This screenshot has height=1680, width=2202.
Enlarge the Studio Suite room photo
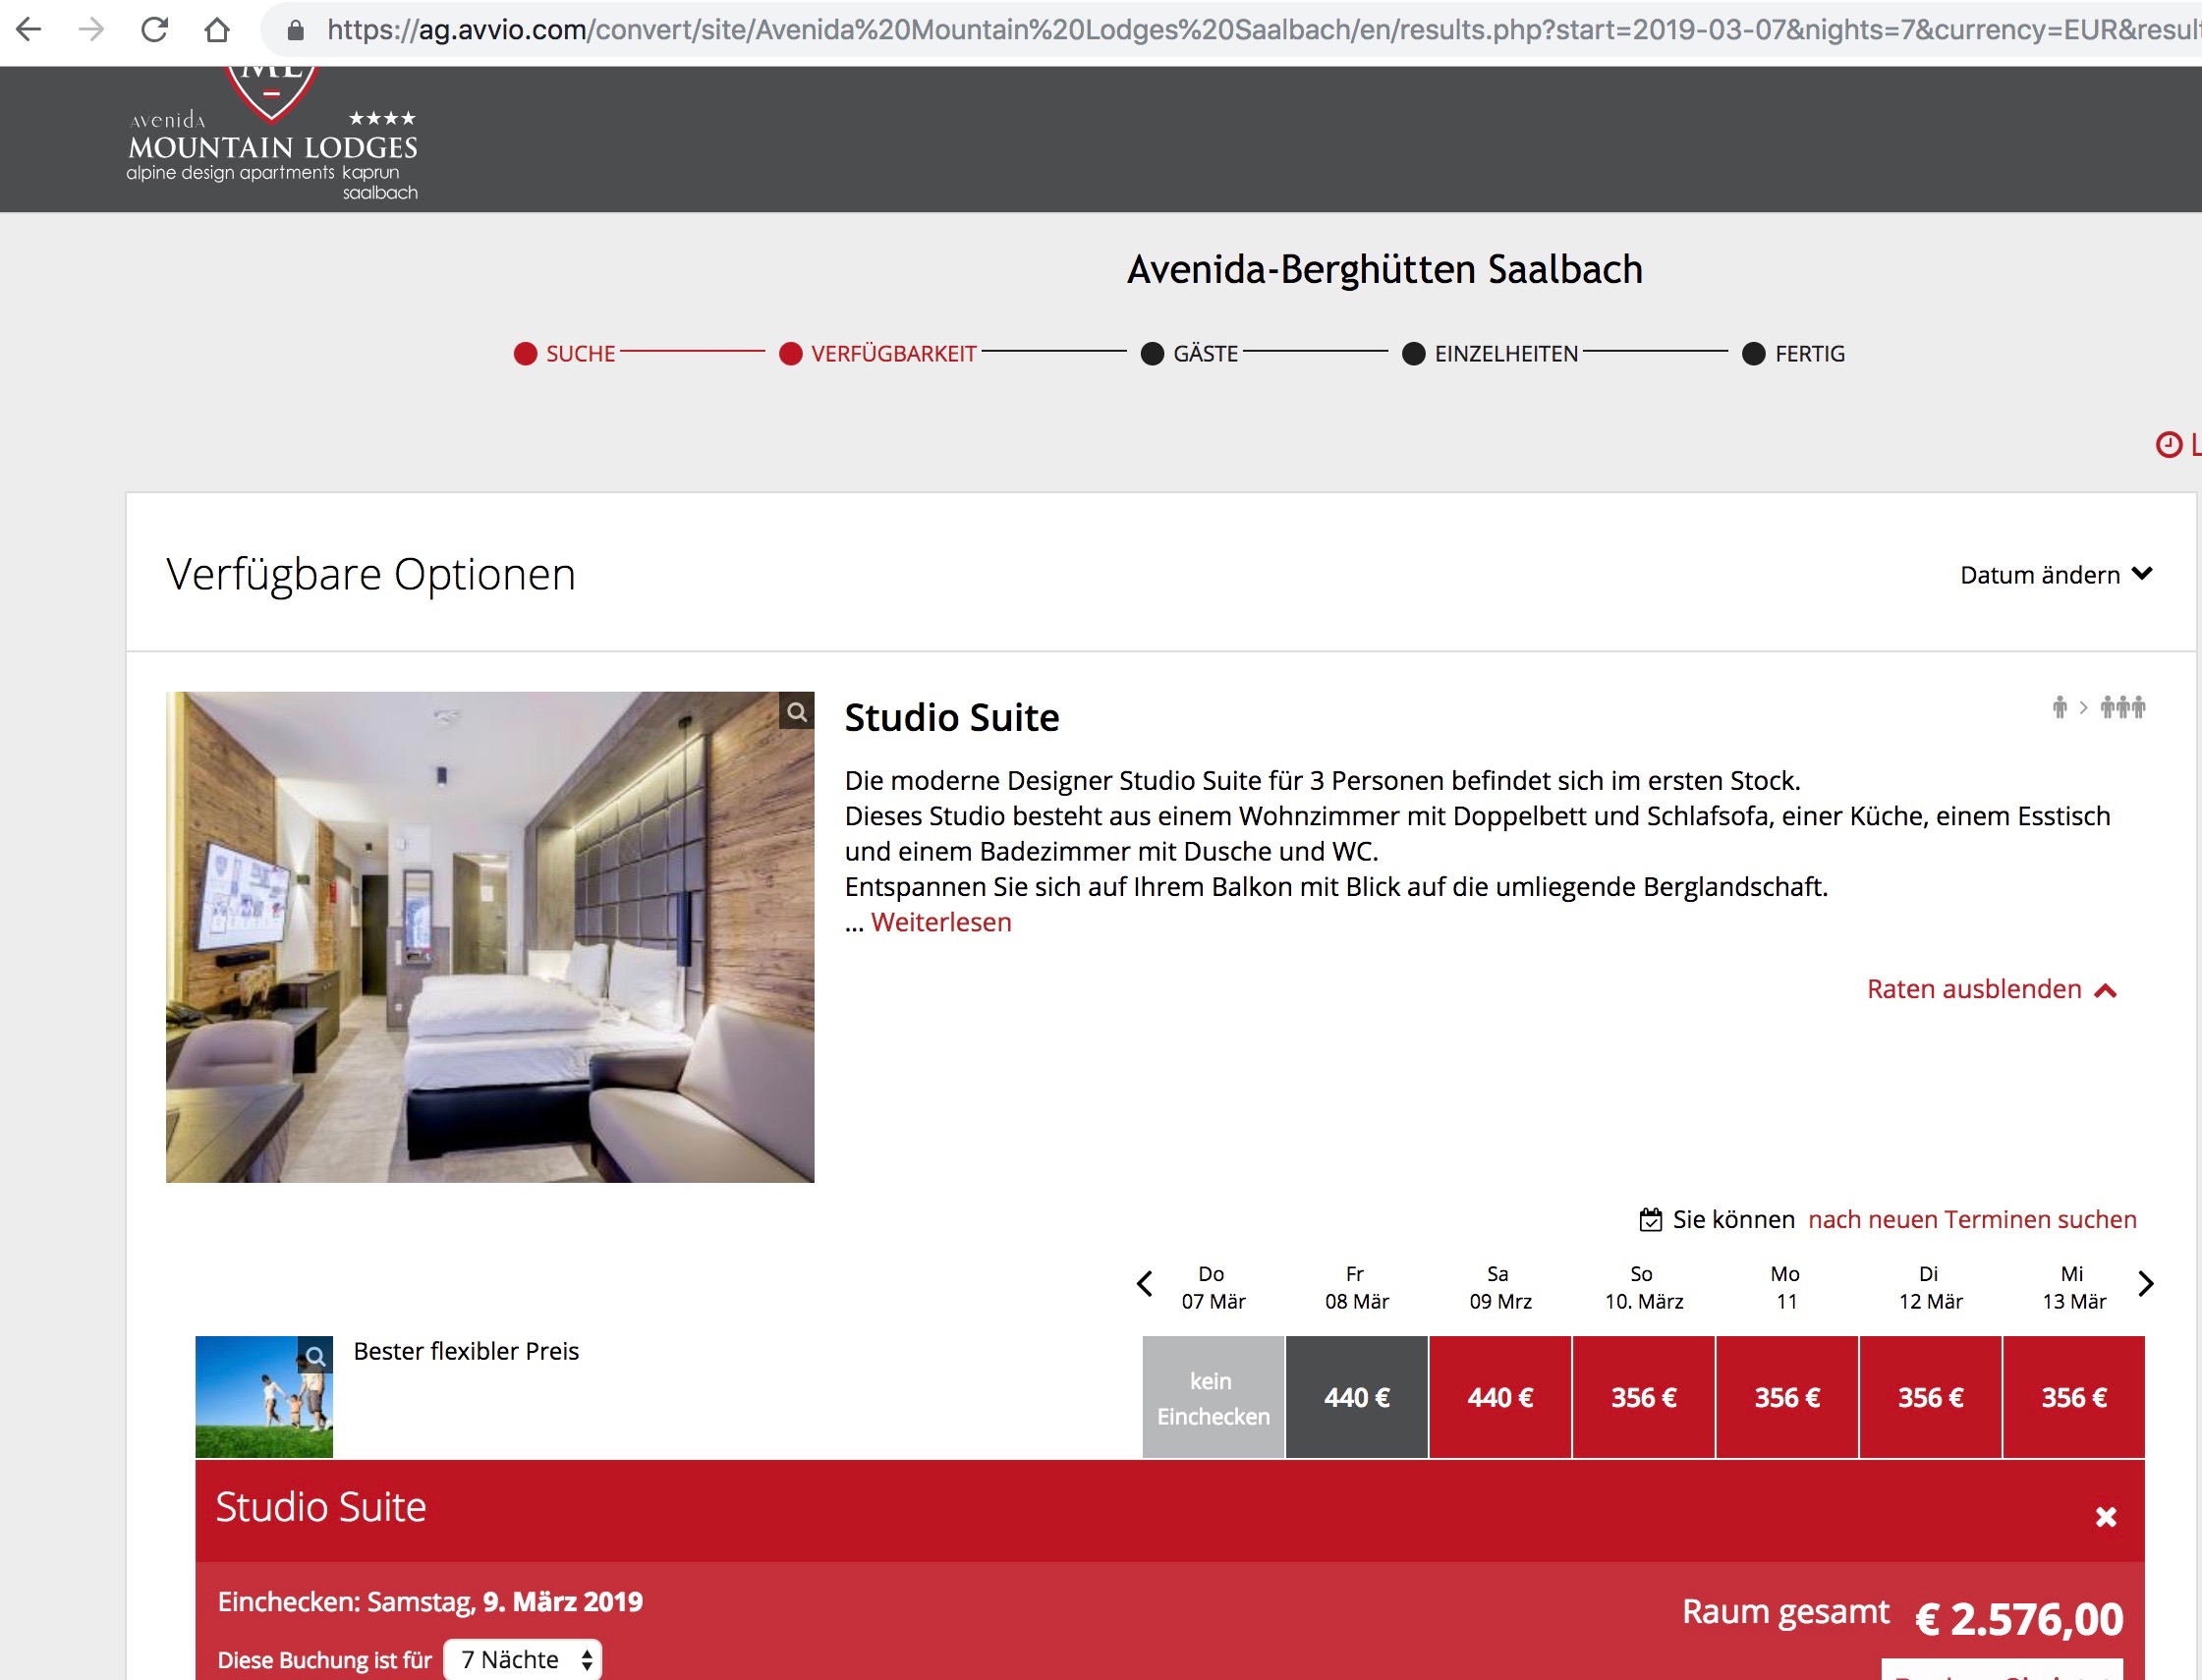(490, 937)
